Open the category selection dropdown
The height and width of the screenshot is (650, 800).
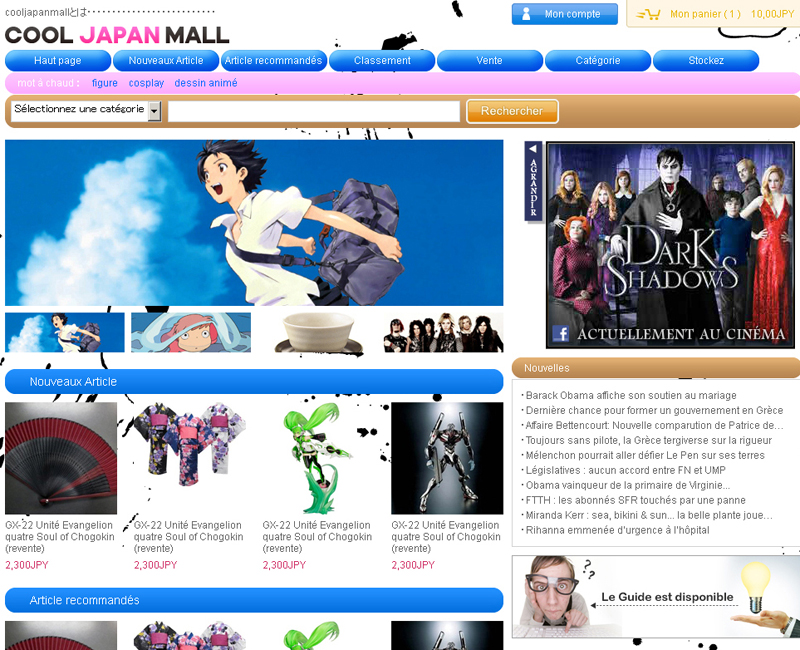(x=154, y=111)
